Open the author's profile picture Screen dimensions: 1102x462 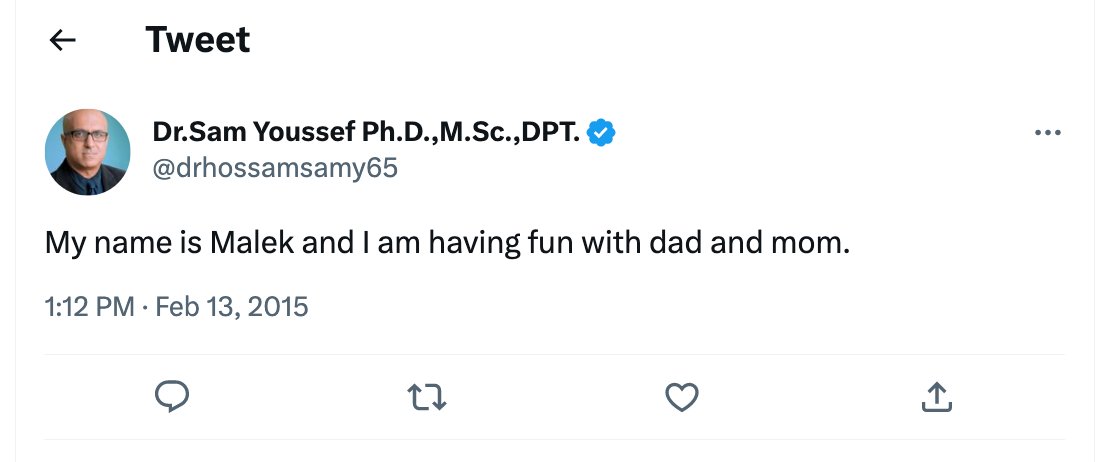click(88, 152)
